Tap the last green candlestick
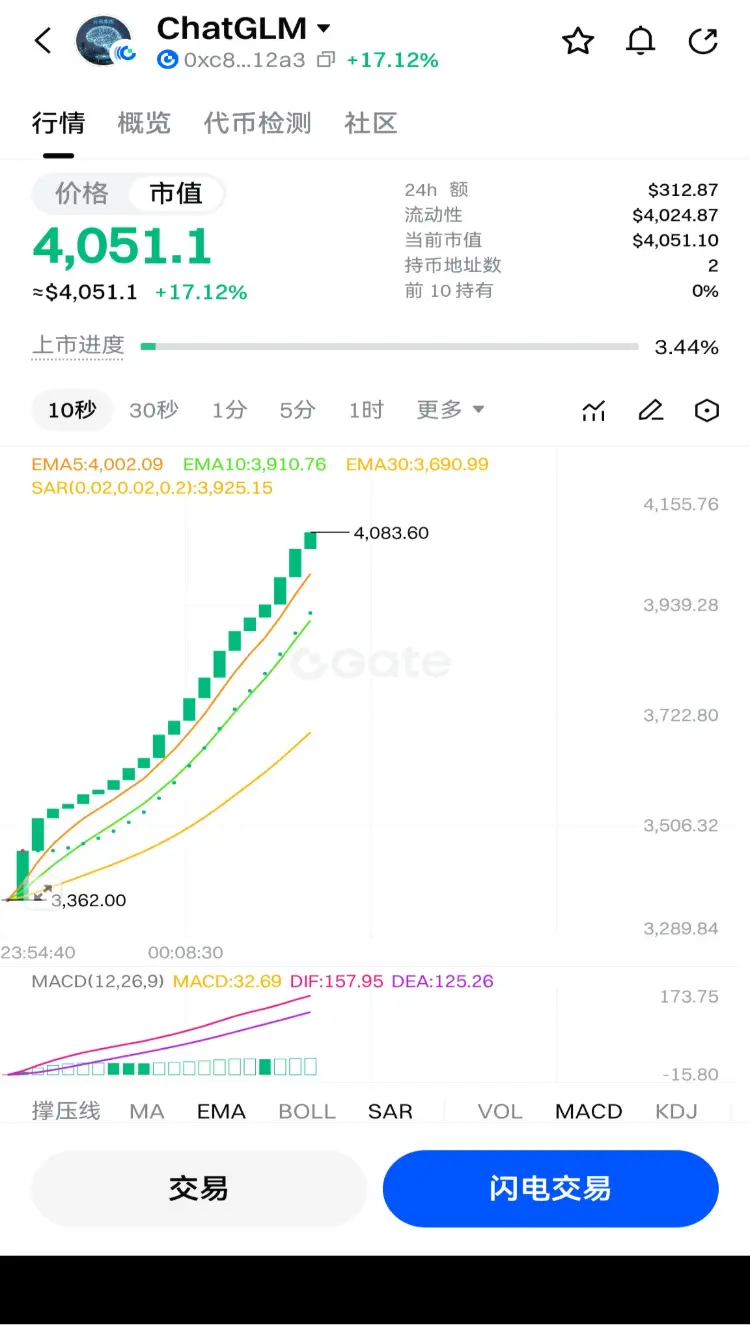The width and height of the screenshot is (750, 1325). point(310,540)
